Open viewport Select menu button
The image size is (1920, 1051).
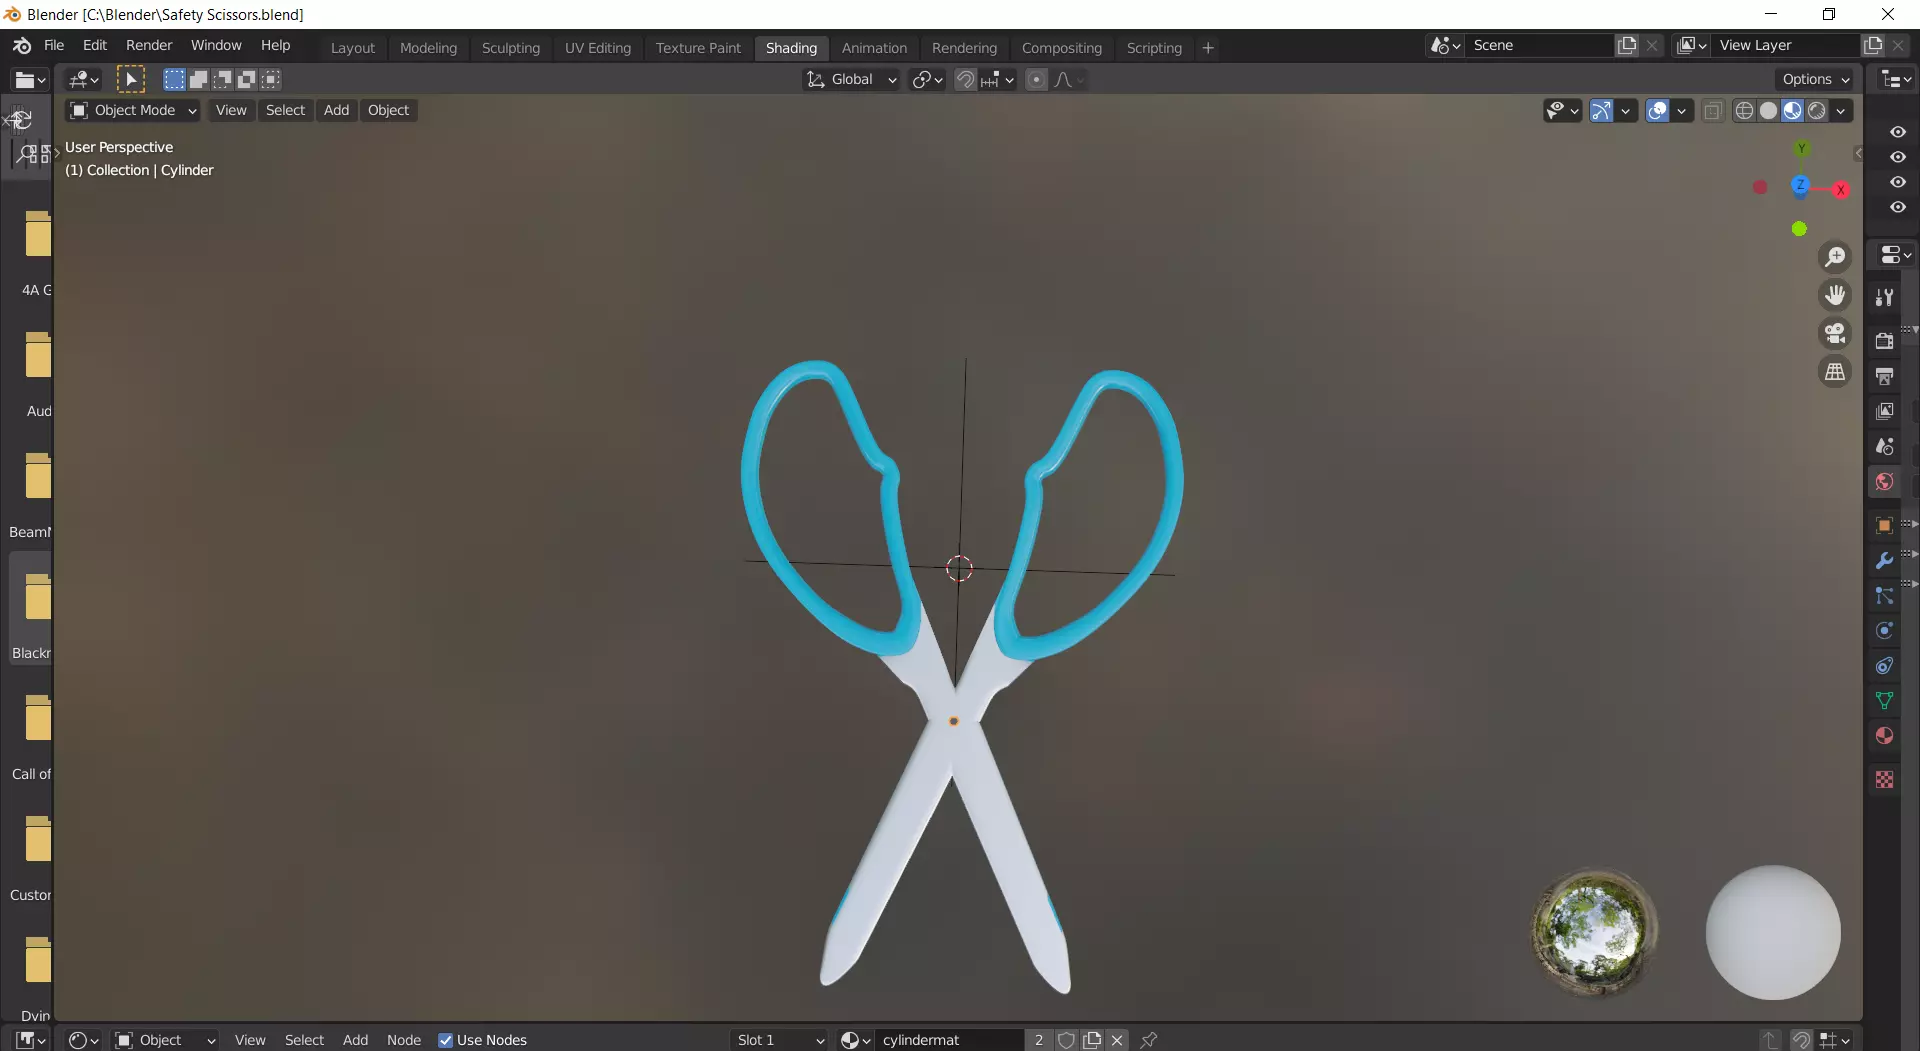tap(285, 110)
